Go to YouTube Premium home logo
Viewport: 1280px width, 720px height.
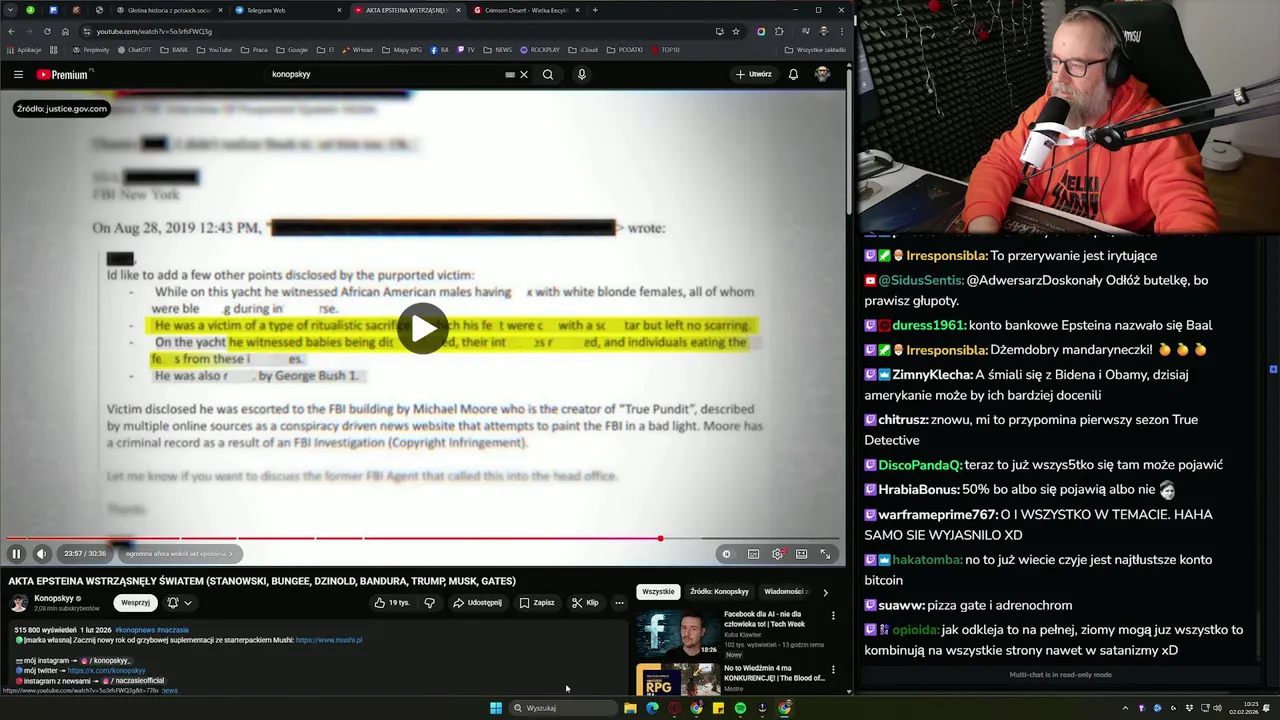pos(63,74)
